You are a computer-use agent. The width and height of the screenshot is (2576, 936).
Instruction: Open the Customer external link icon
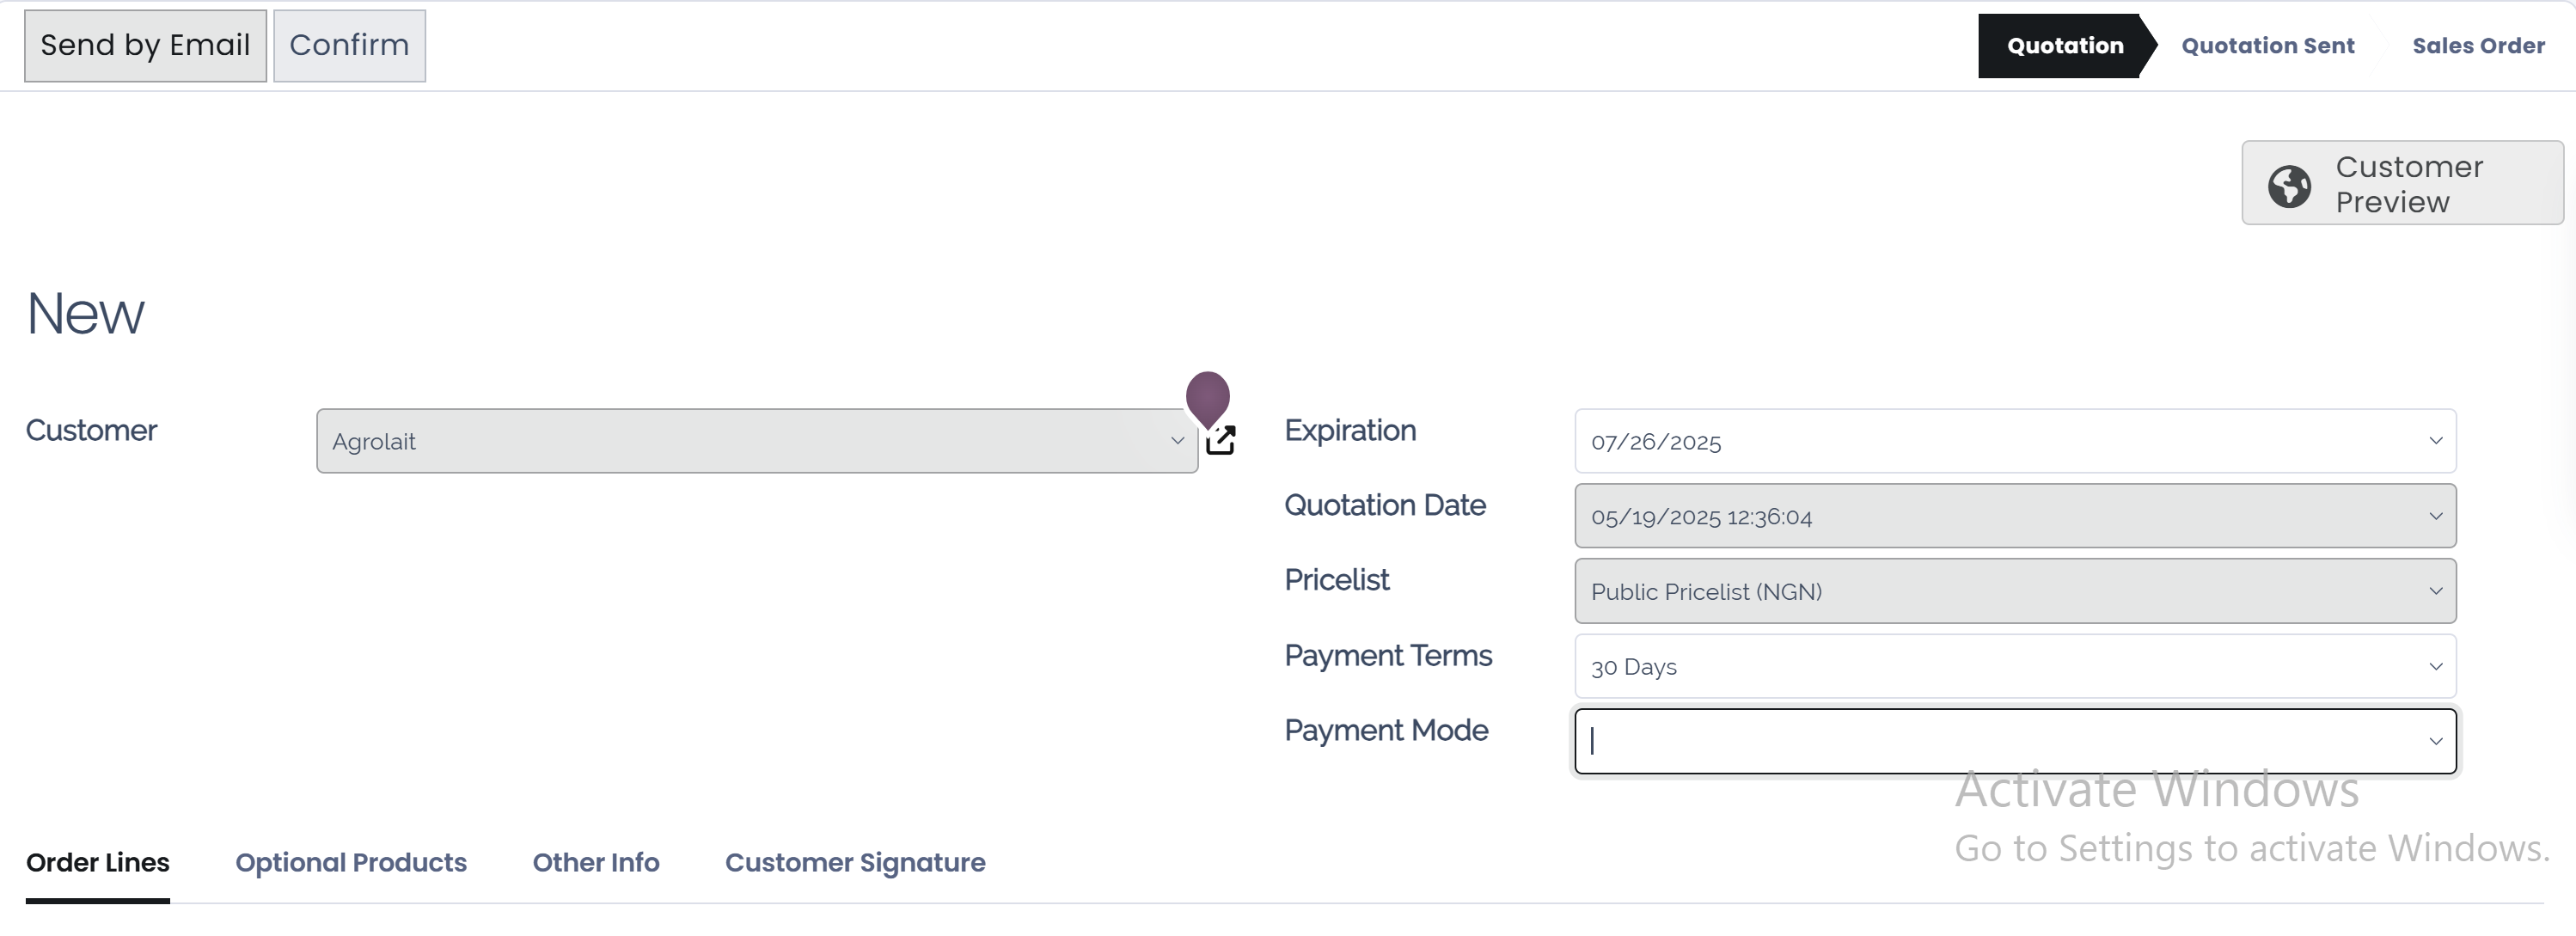point(1221,440)
